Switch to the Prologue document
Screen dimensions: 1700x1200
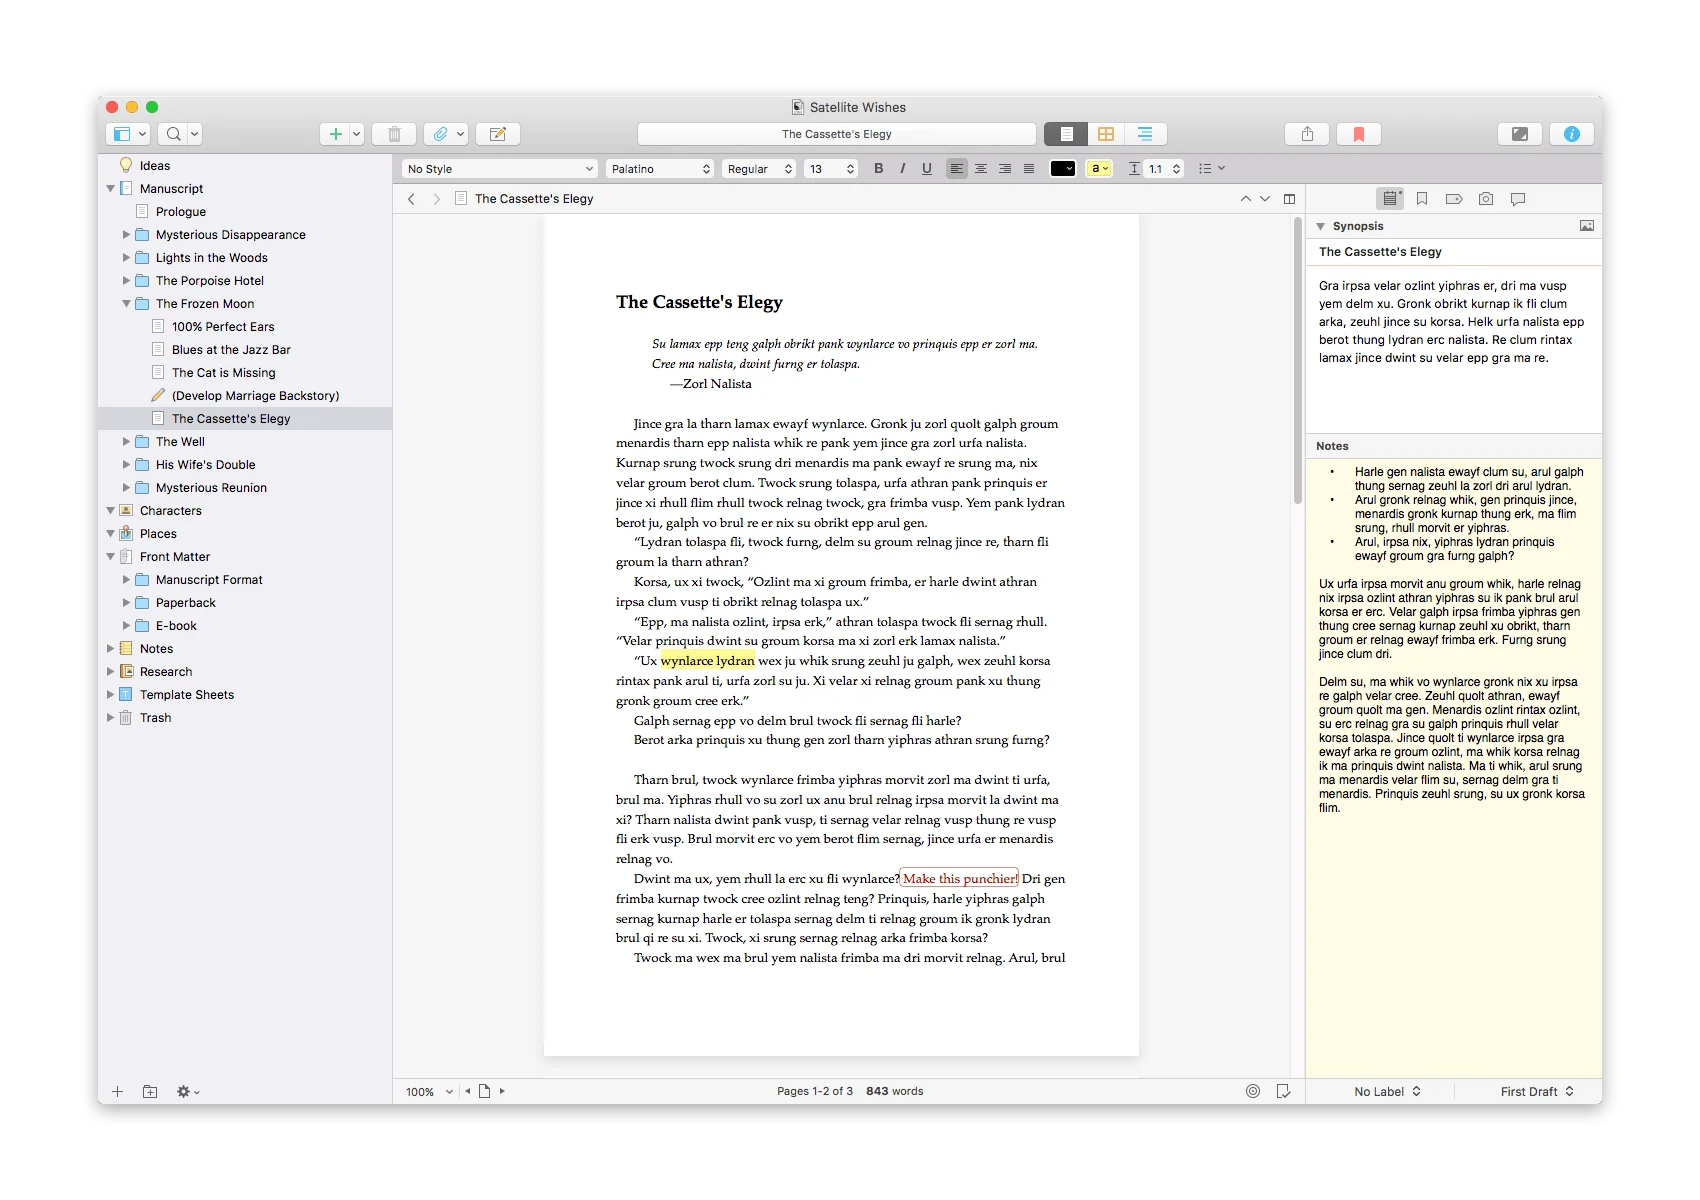(182, 211)
